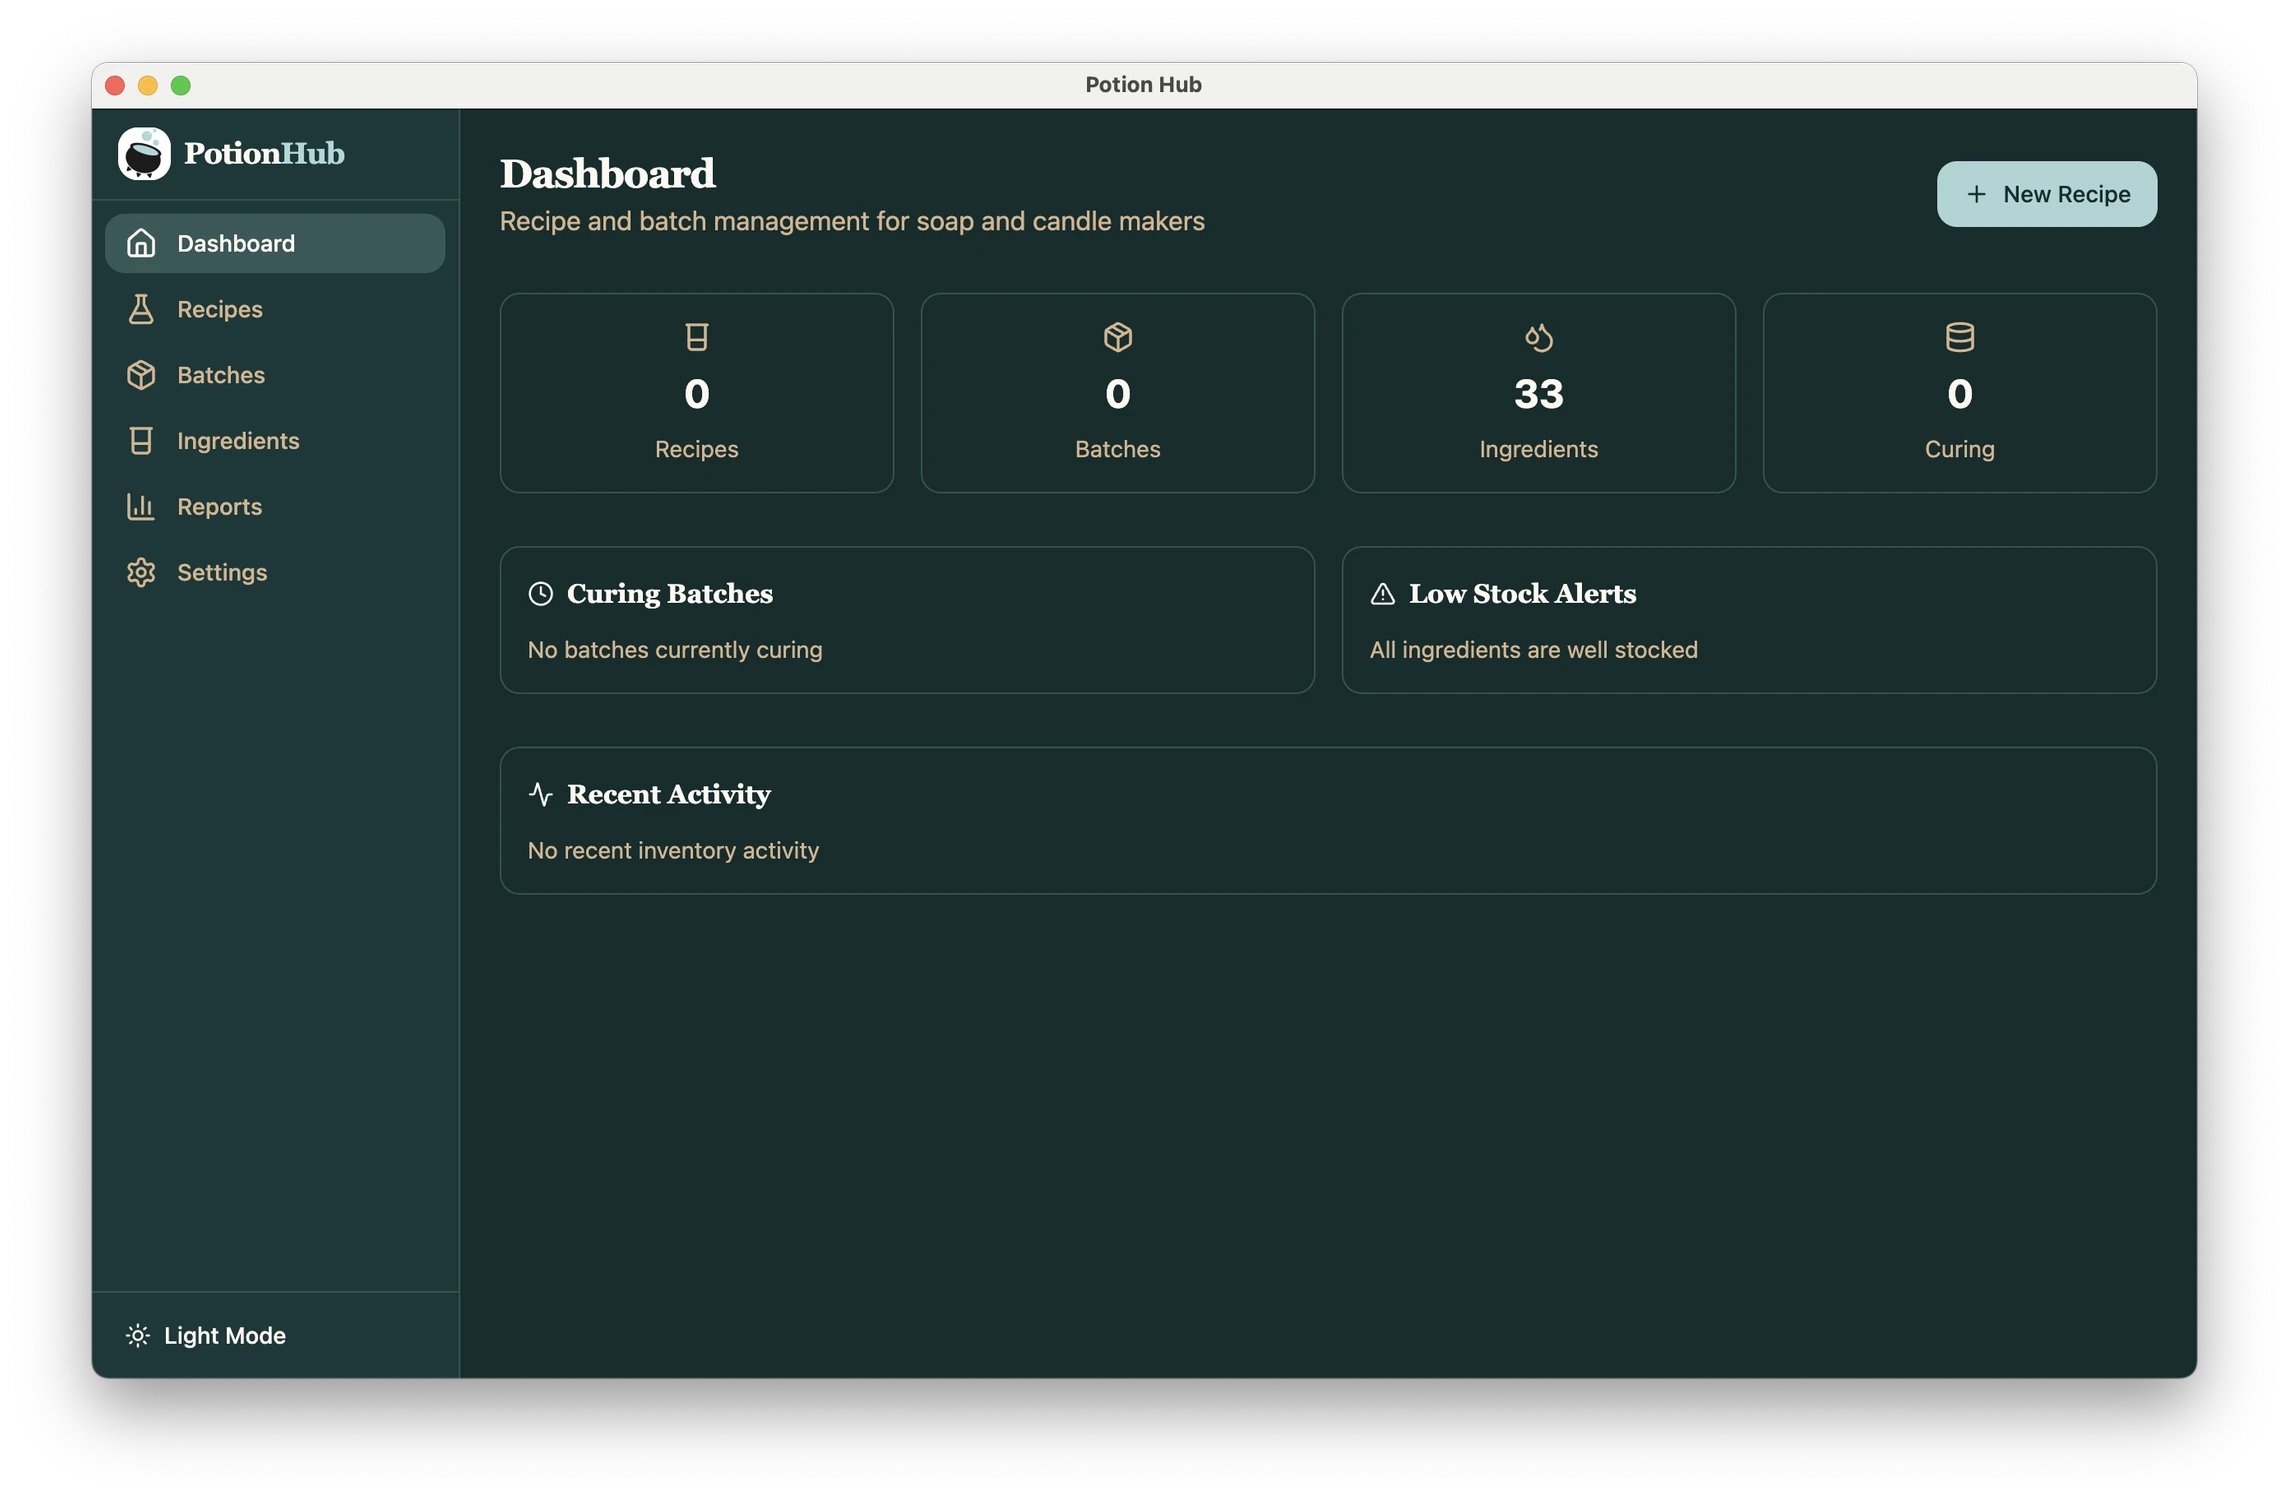Toggle Light Mode at sidebar bottom
Screen dimensions: 2289x1500
[x=204, y=1335]
